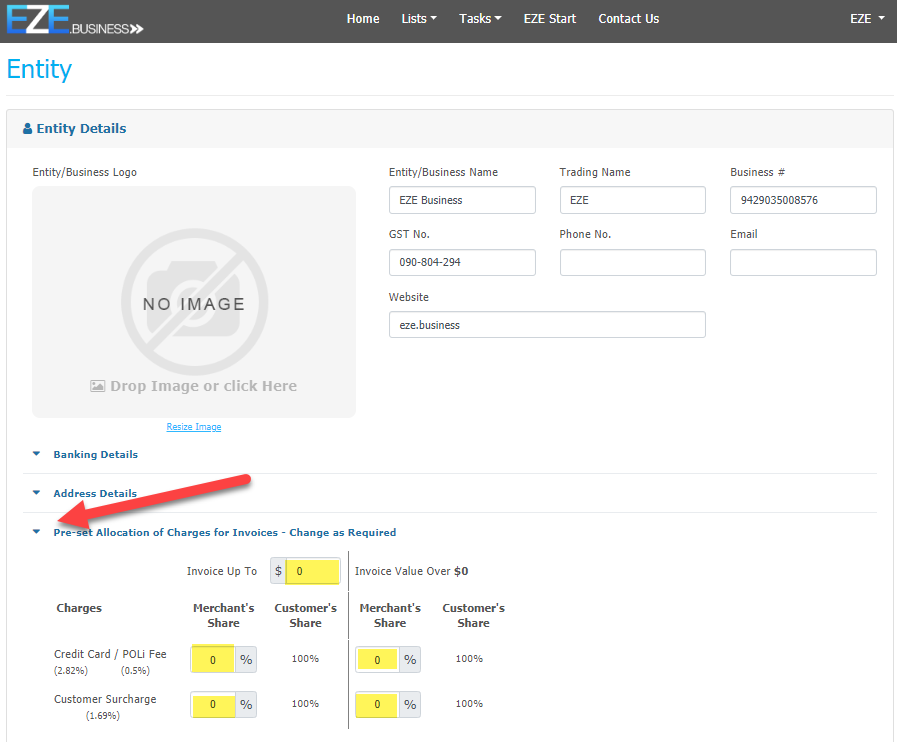Focus the Business # field
Viewport: 897px width, 742px height.
pyautogui.click(x=803, y=200)
